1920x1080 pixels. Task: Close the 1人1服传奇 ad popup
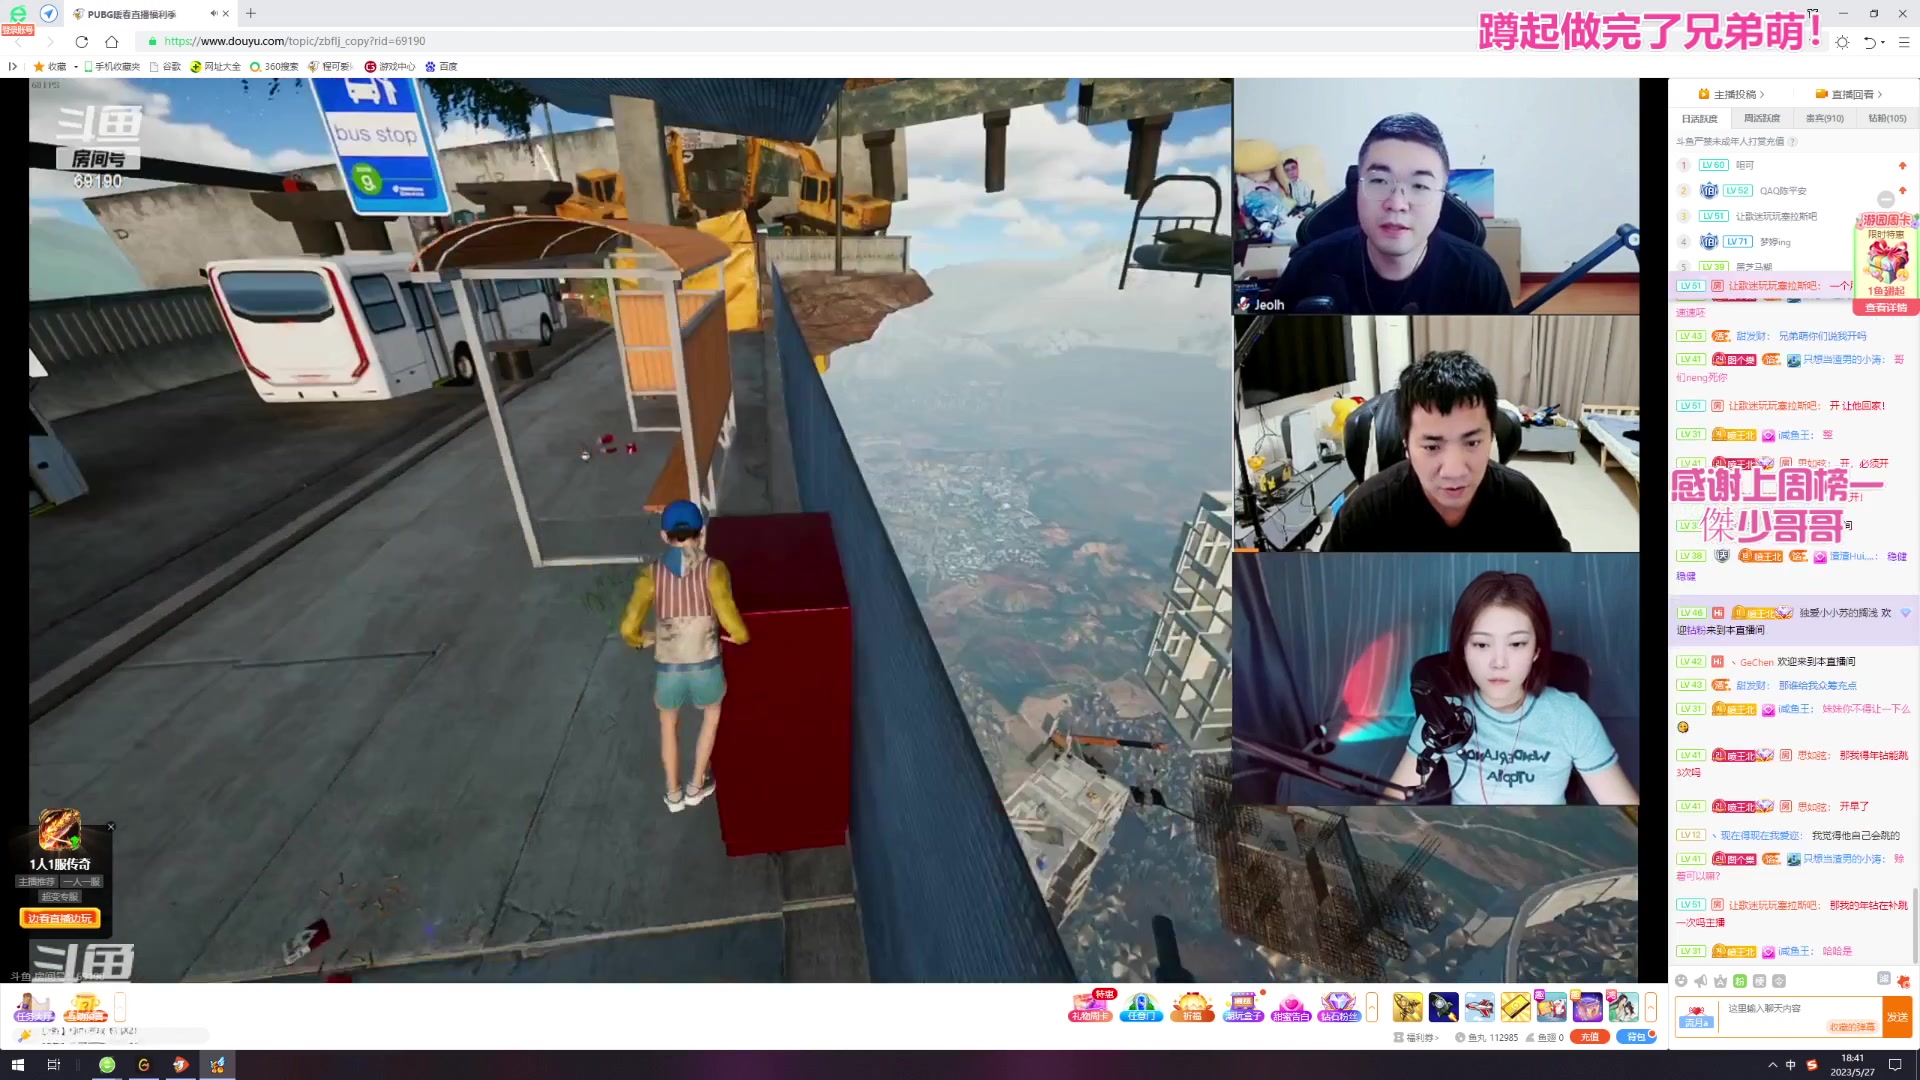click(x=111, y=827)
